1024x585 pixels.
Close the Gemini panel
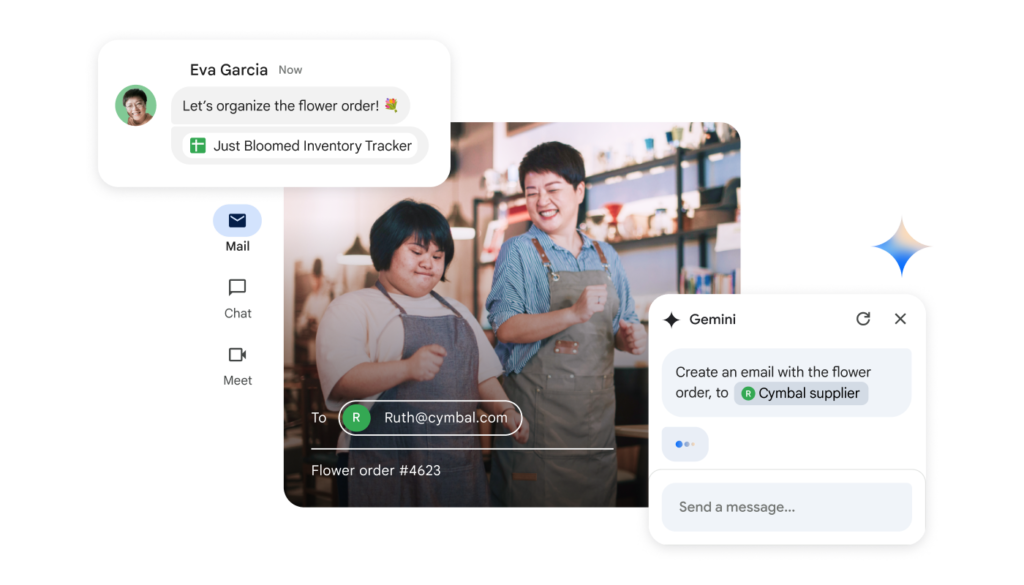(900, 319)
